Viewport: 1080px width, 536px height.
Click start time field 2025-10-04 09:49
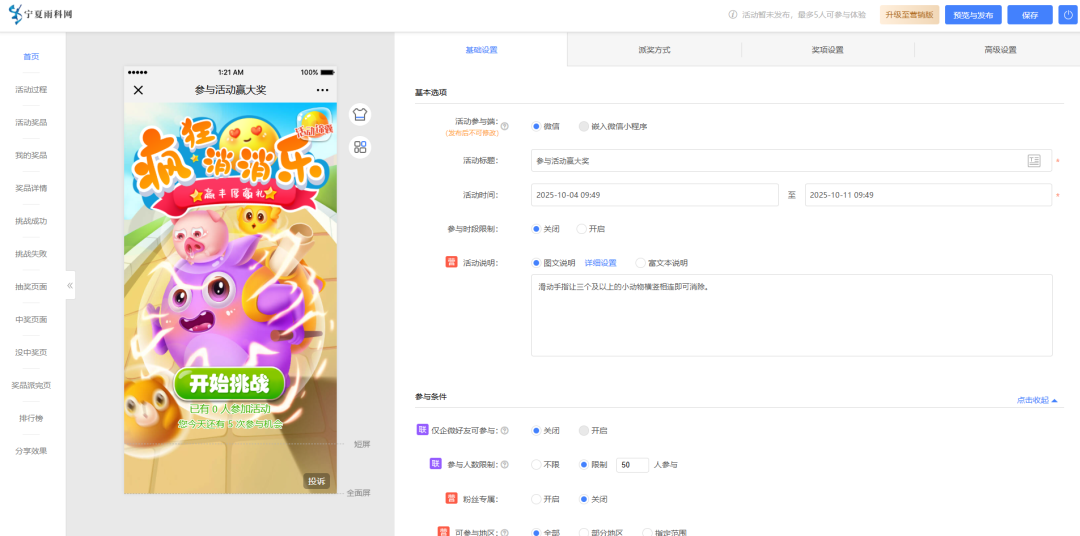point(654,195)
